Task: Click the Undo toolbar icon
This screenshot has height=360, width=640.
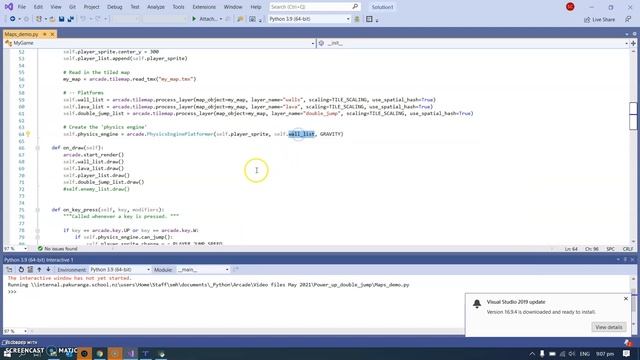Action: click(x=83, y=19)
